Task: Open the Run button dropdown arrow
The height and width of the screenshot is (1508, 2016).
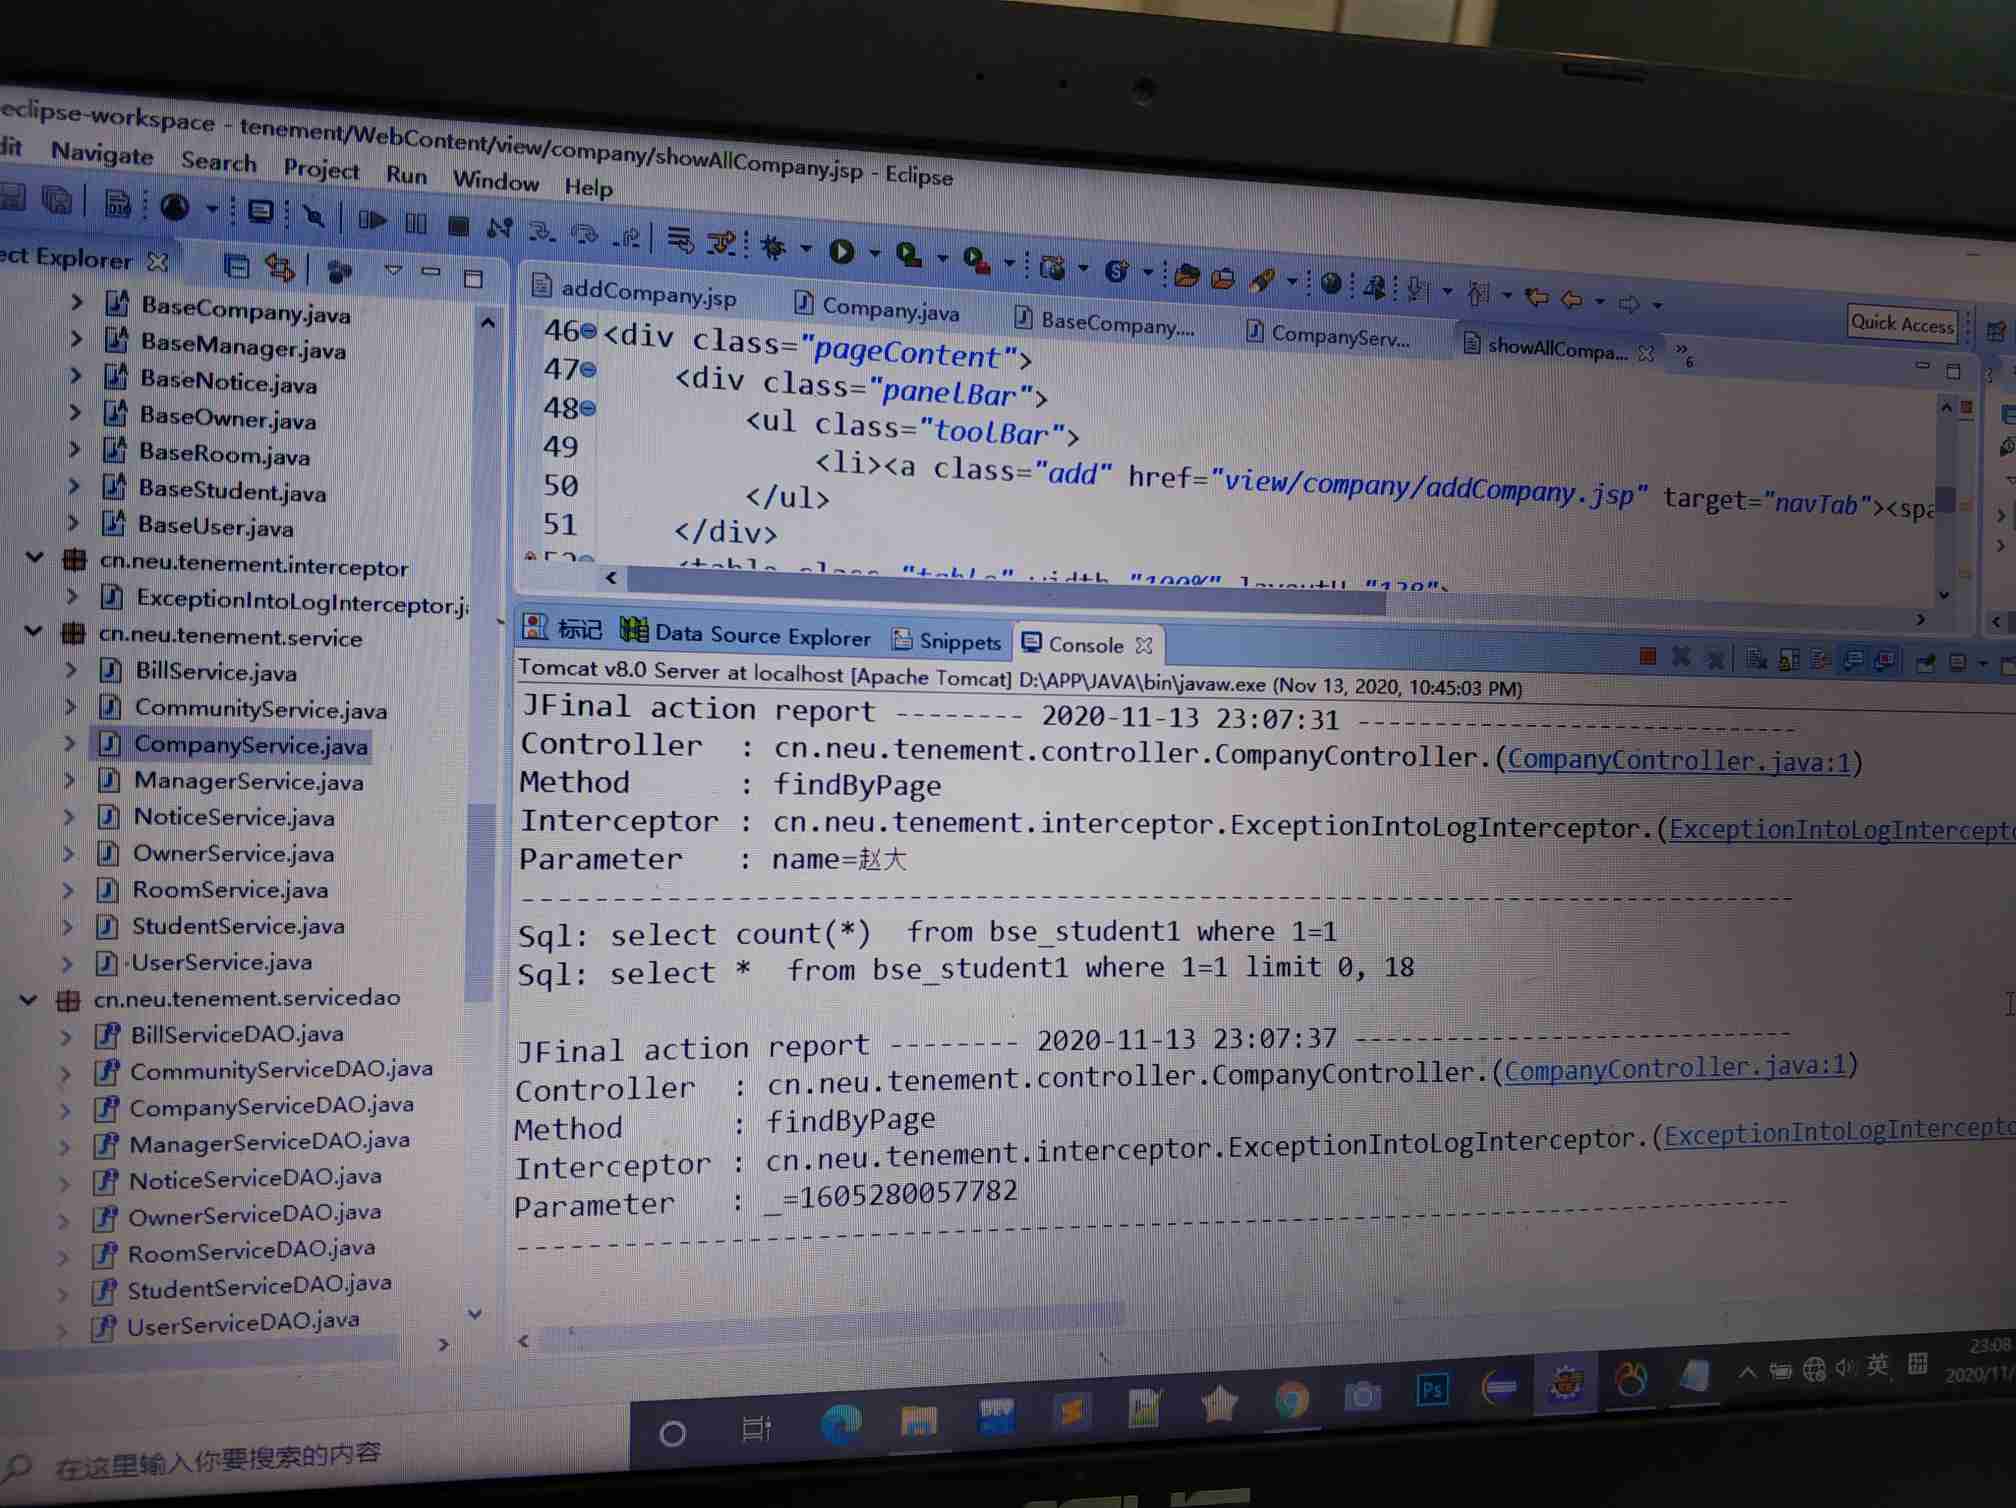Action: (874, 254)
